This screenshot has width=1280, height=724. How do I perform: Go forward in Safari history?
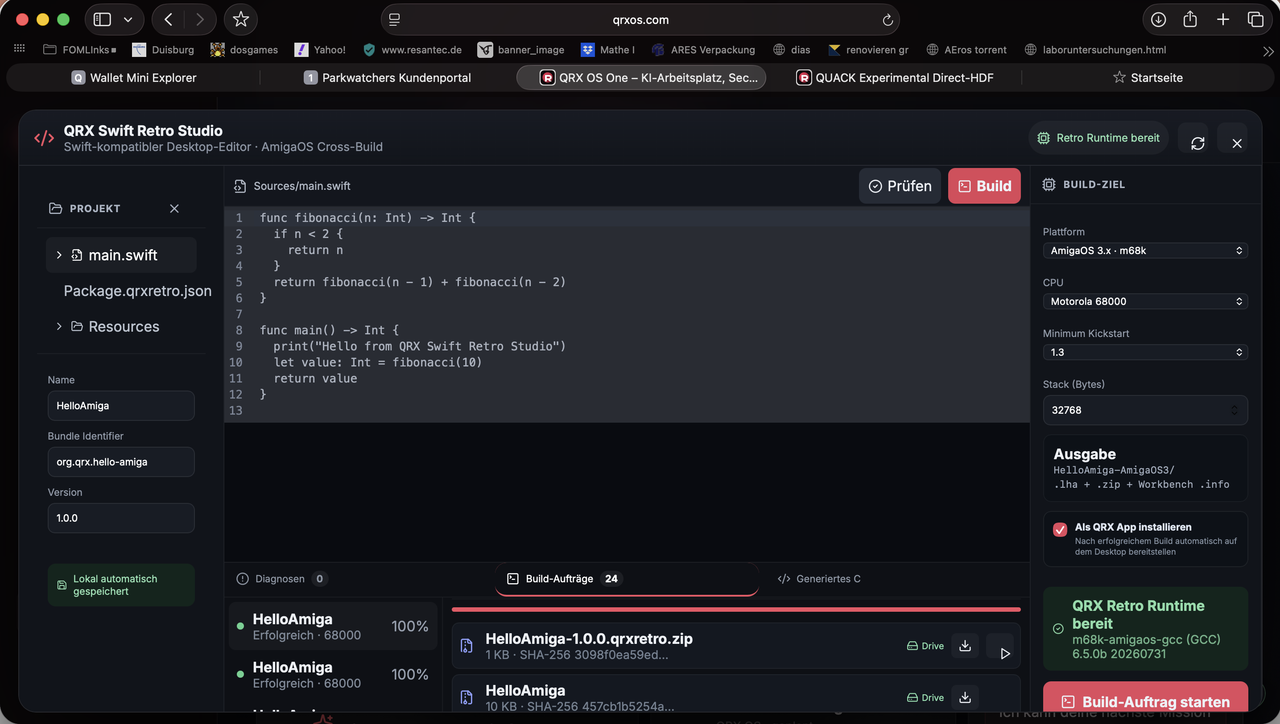click(x=200, y=19)
